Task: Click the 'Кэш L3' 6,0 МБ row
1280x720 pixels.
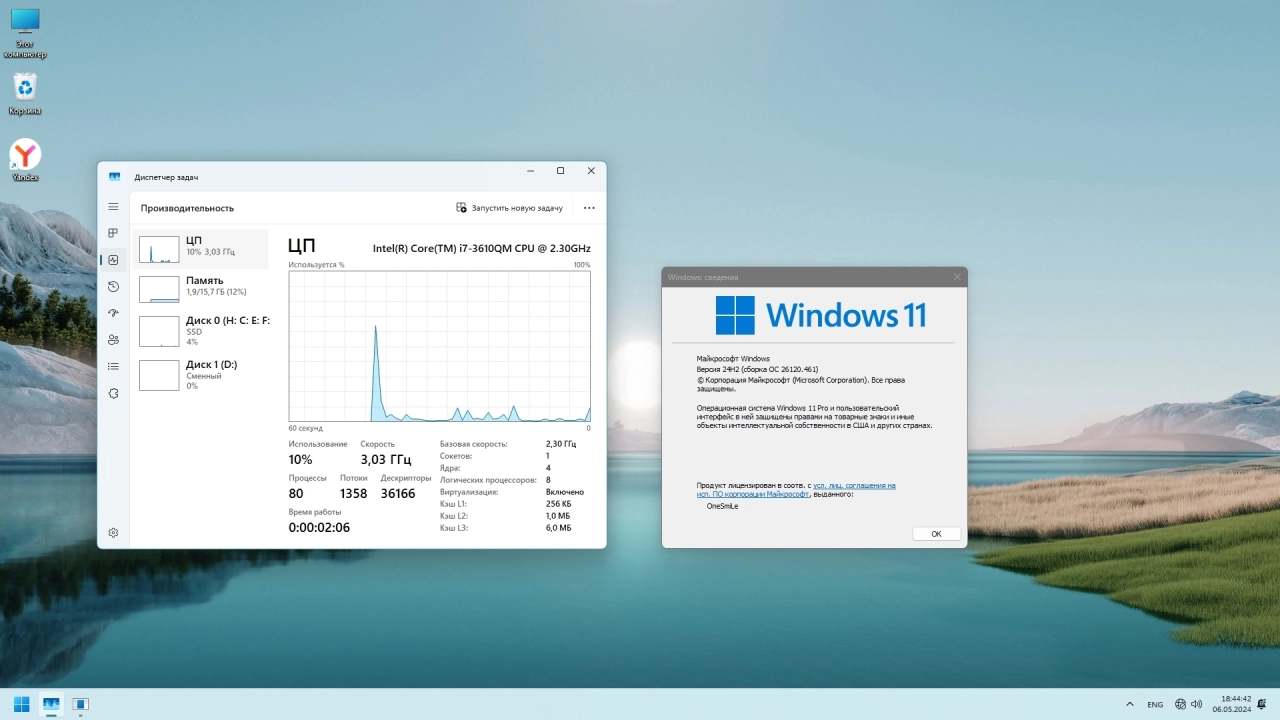Action: coord(506,528)
